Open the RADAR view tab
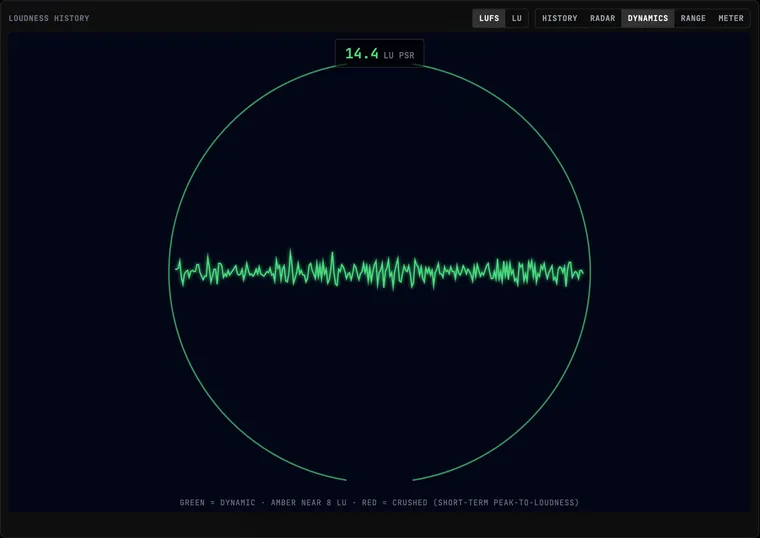This screenshot has height=538, width=760. click(602, 18)
